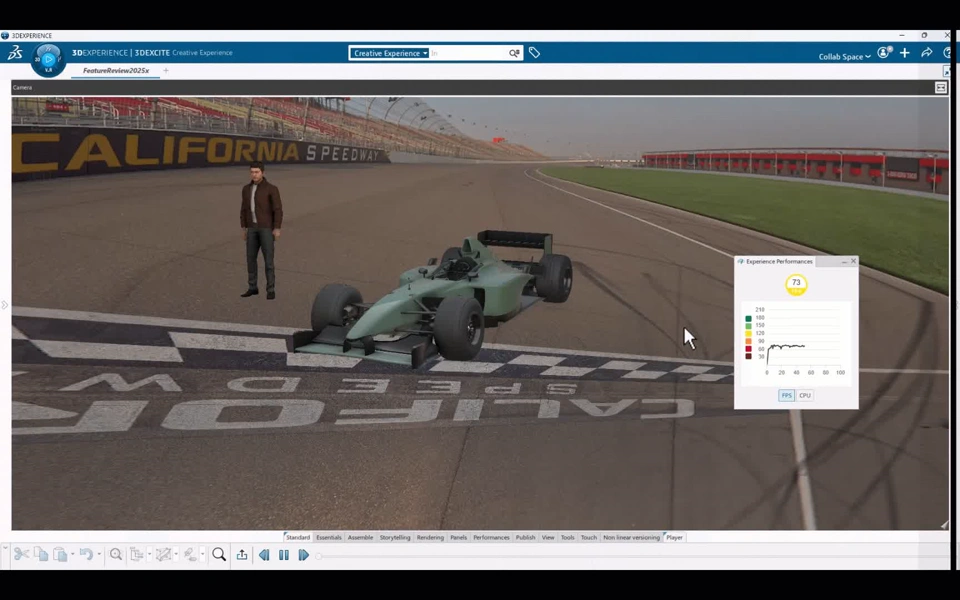This screenshot has width=960, height=600.
Task: Select the Essentials toolbar tab
Action: tap(329, 538)
